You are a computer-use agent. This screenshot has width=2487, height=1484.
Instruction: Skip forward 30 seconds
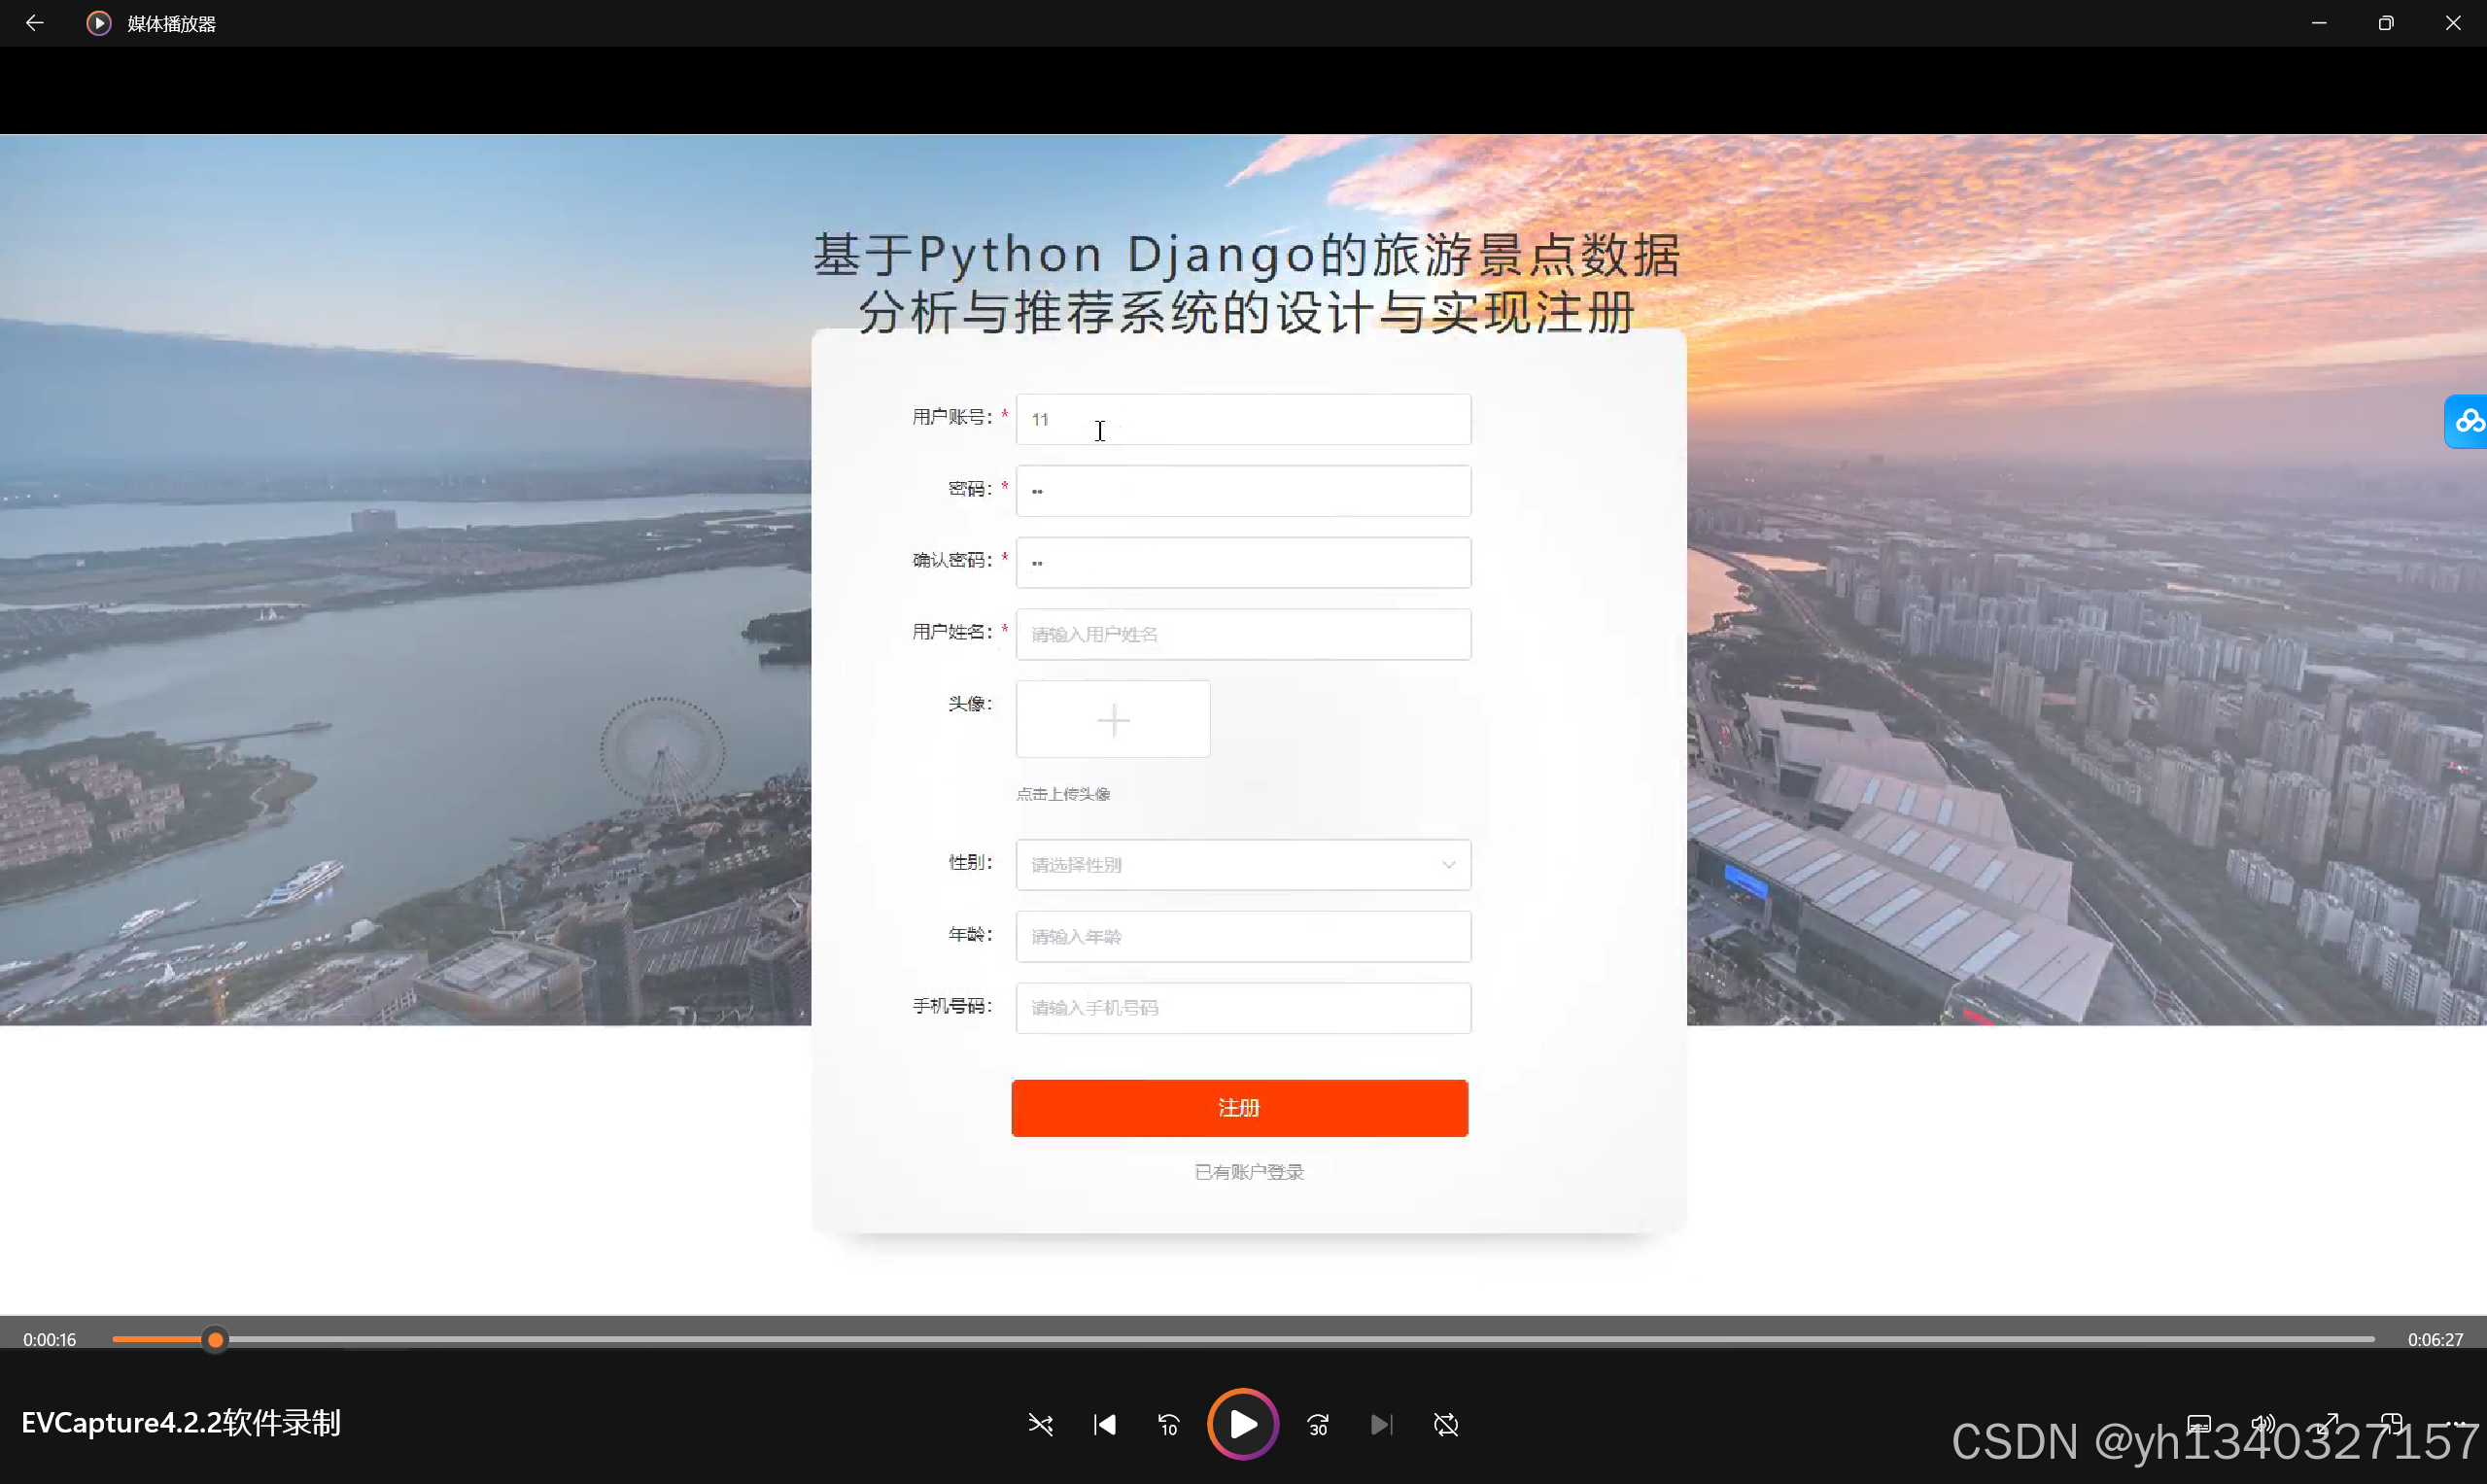click(1318, 1424)
